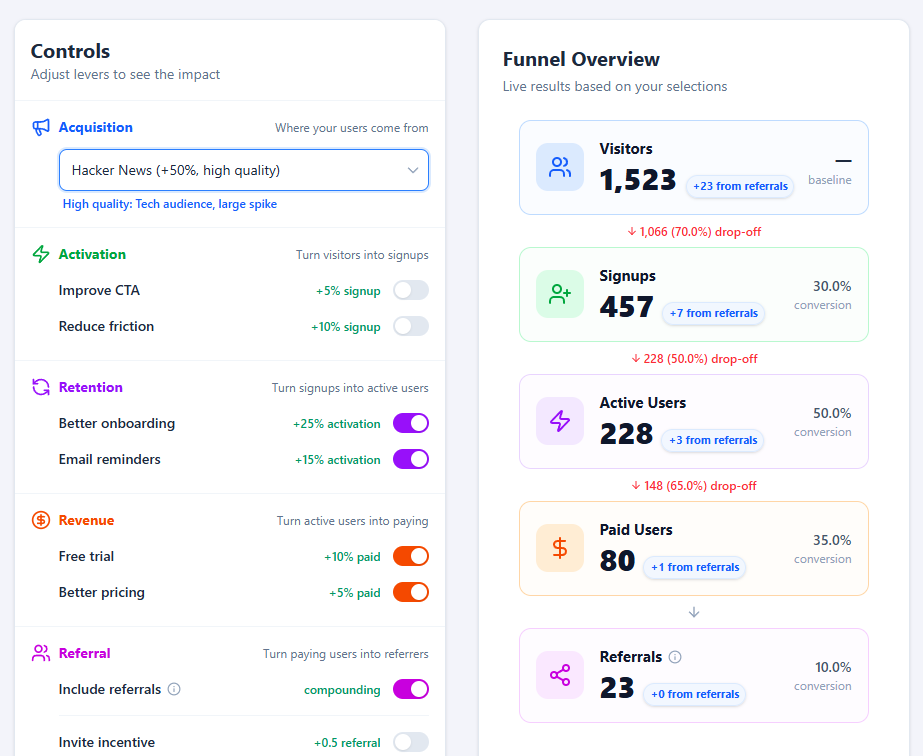
Task: Disable the Better onboarding toggle
Action: (x=411, y=423)
